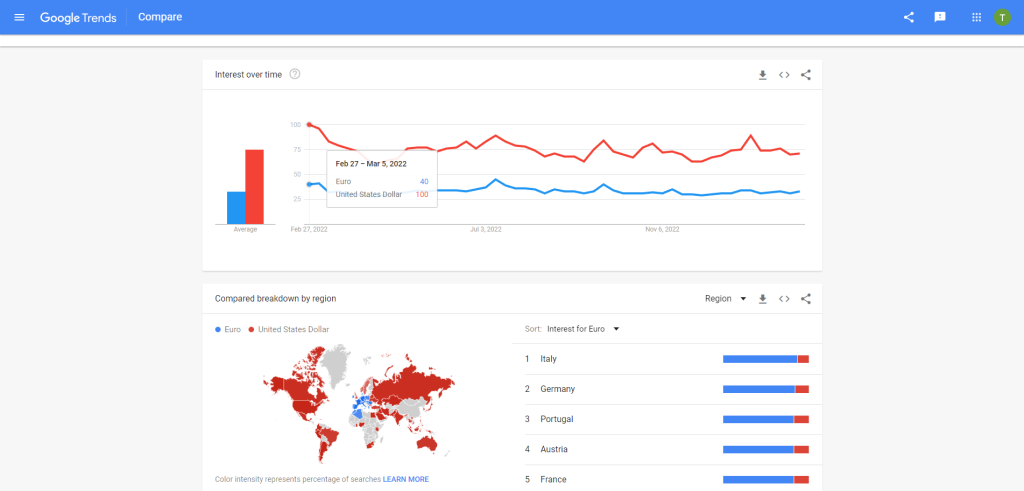Share the Interest over time chart
The image size is (1024, 491).
[805, 75]
